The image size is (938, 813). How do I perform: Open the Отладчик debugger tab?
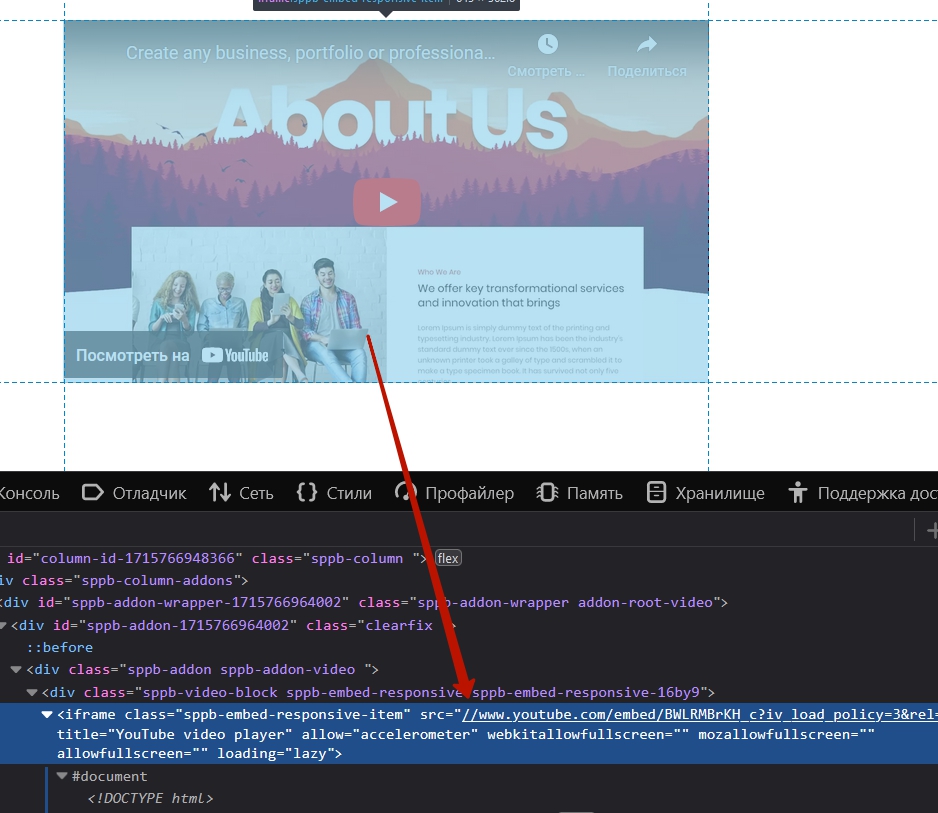click(x=134, y=493)
